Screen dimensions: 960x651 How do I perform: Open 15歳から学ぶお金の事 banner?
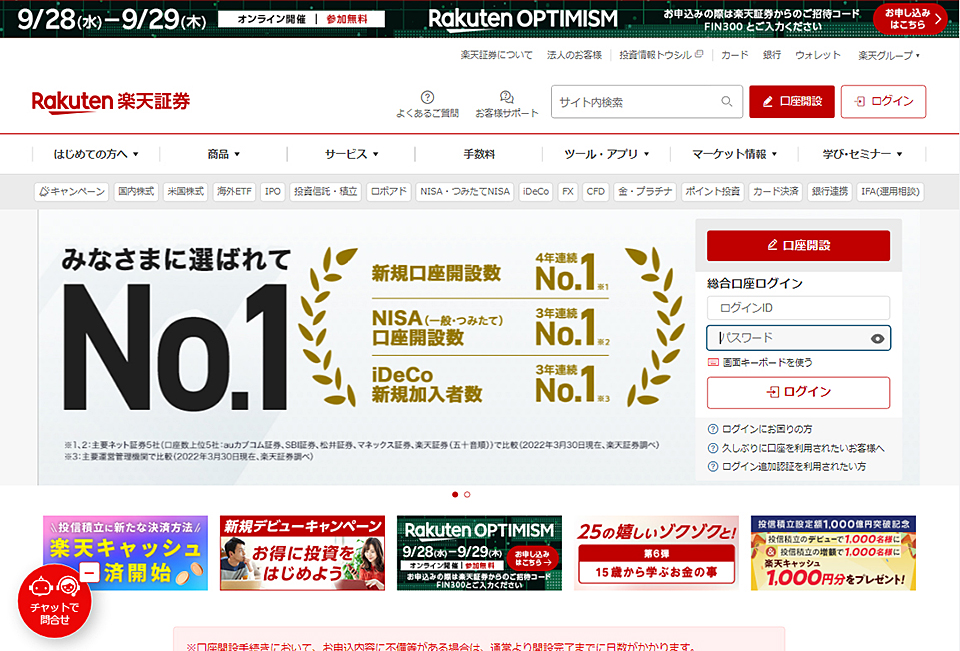point(656,553)
